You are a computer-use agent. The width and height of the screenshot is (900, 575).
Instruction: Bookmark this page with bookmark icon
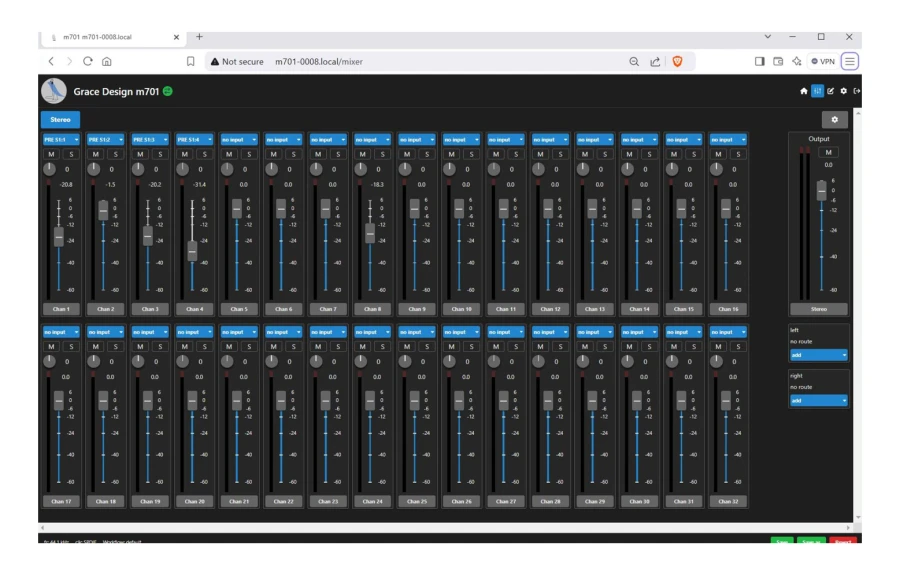[191, 61]
